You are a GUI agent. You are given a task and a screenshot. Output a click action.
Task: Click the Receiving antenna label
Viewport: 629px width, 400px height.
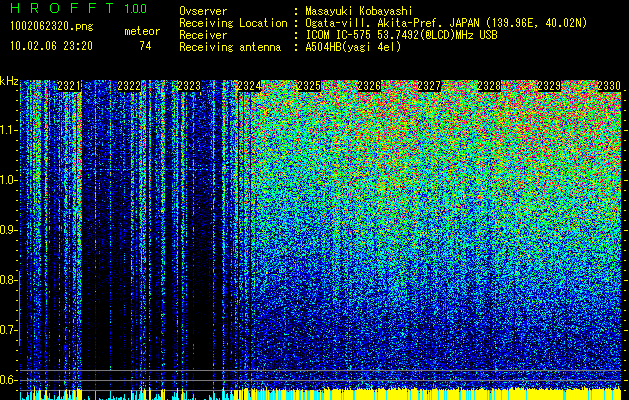[x=230, y=47]
